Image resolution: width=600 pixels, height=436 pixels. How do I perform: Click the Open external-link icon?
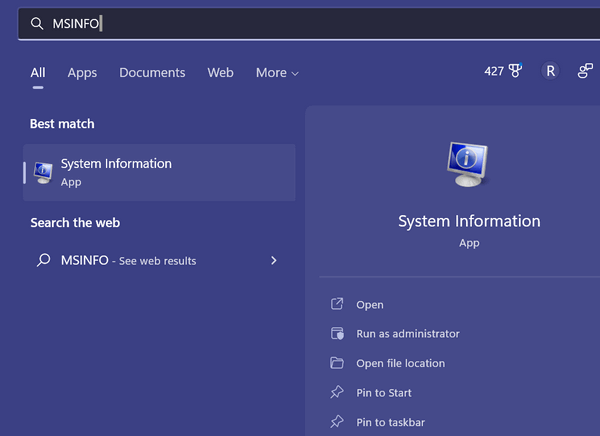[337, 304]
